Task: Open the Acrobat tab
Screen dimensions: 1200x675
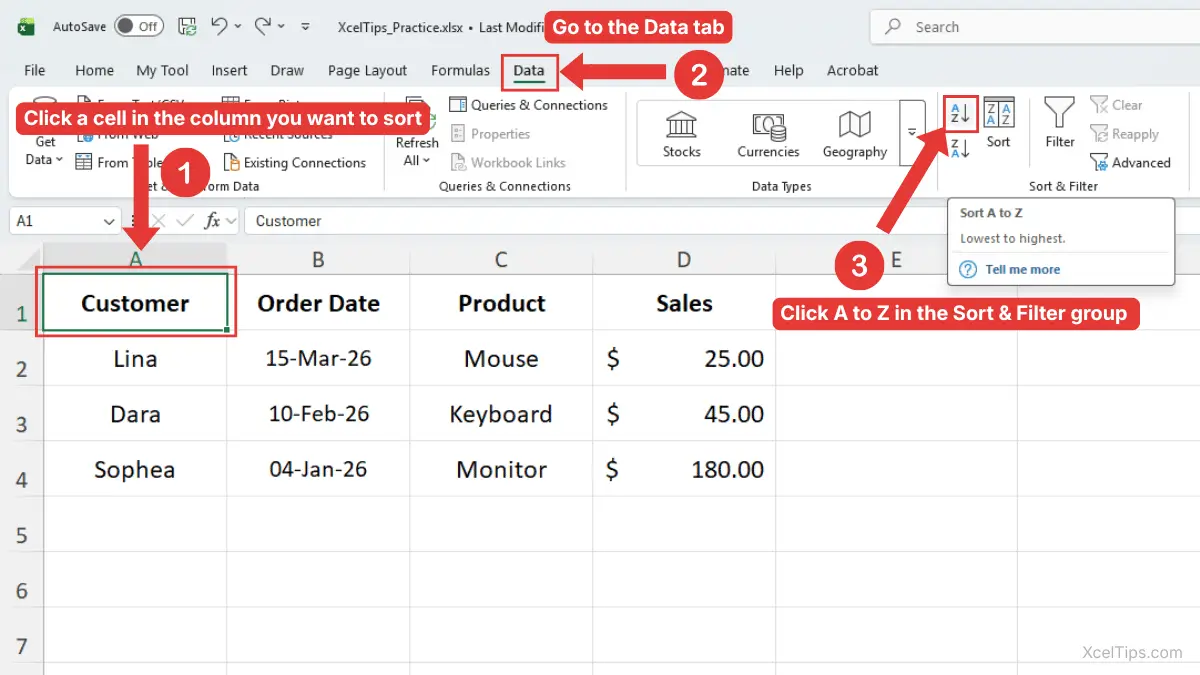Action: click(x=852, y=70)
